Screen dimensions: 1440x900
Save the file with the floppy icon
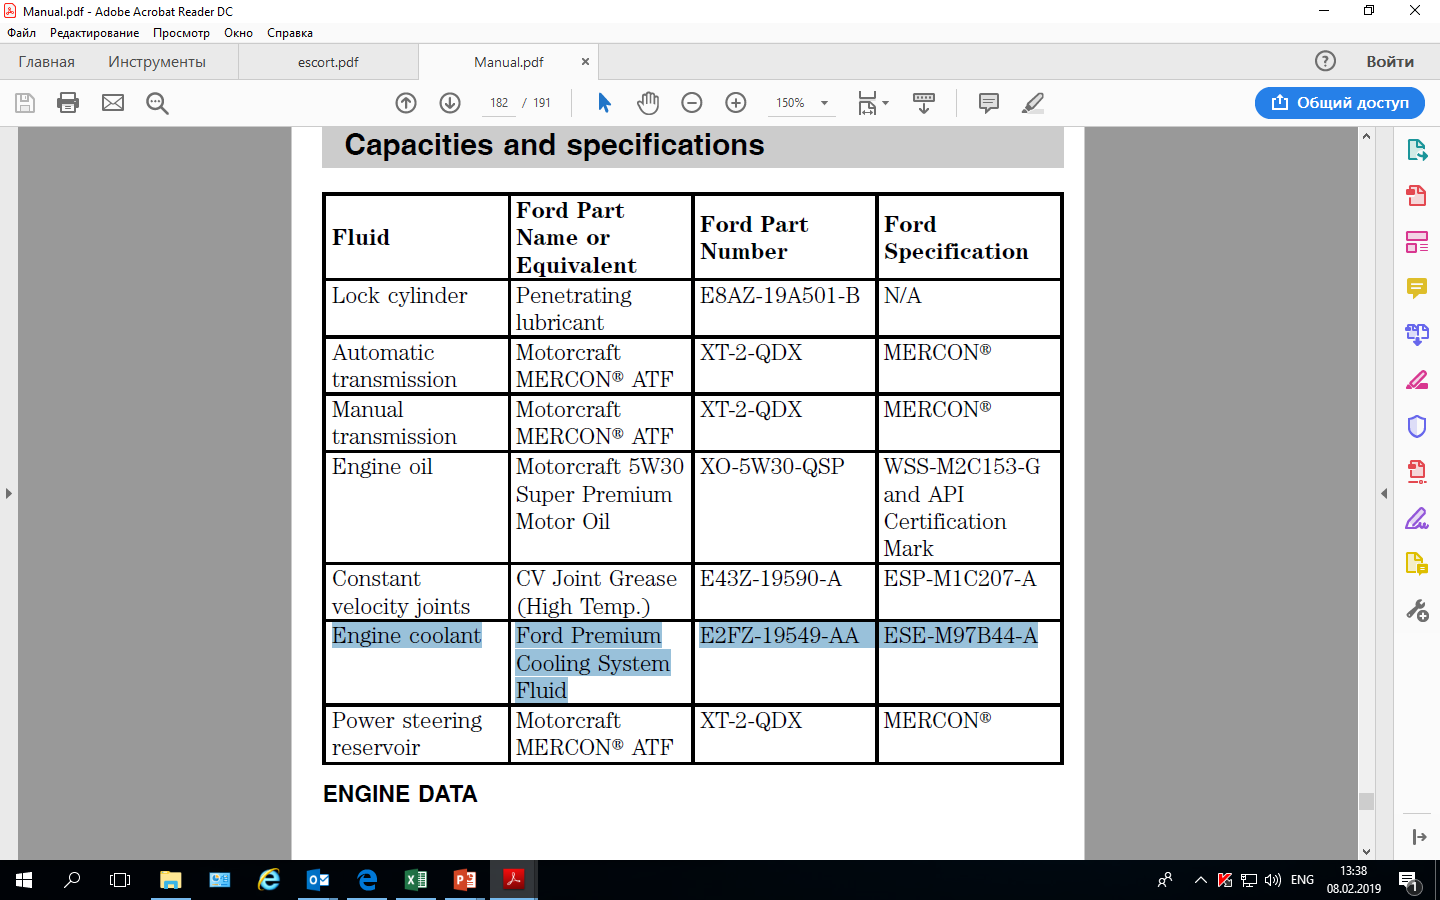coord(25,103)
